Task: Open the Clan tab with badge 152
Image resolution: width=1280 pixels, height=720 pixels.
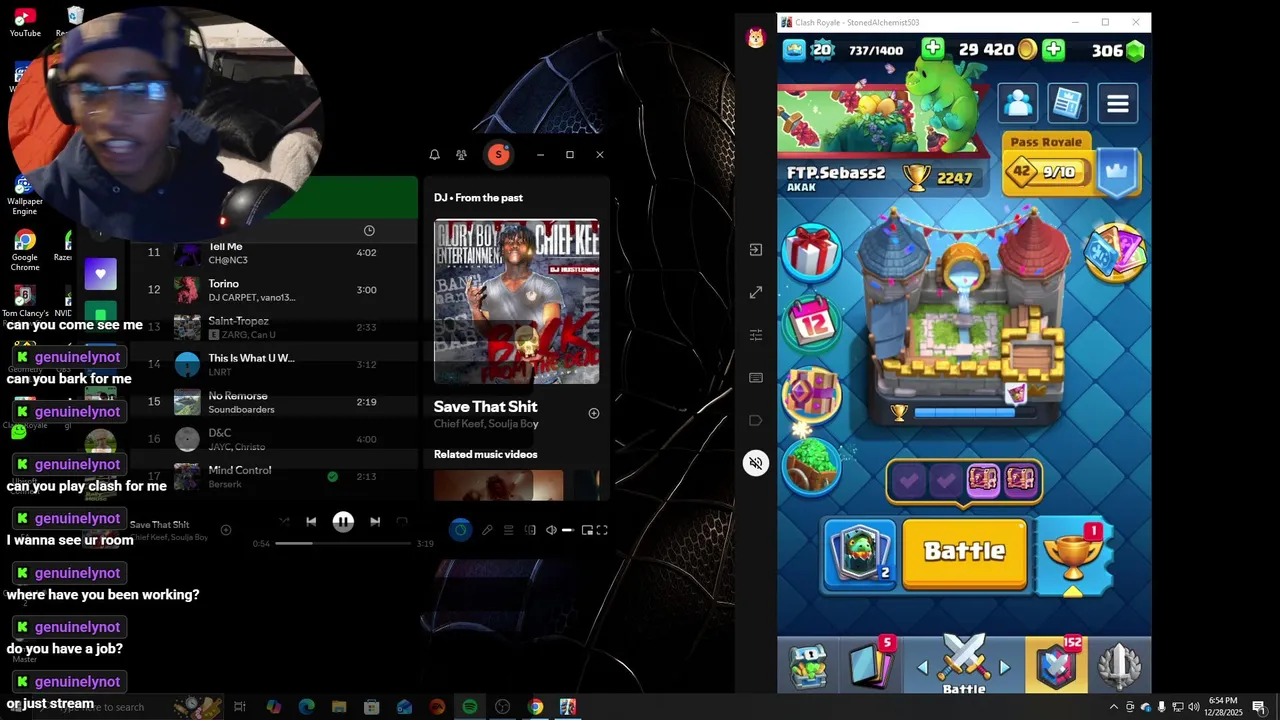Action: click(1058, 664)
